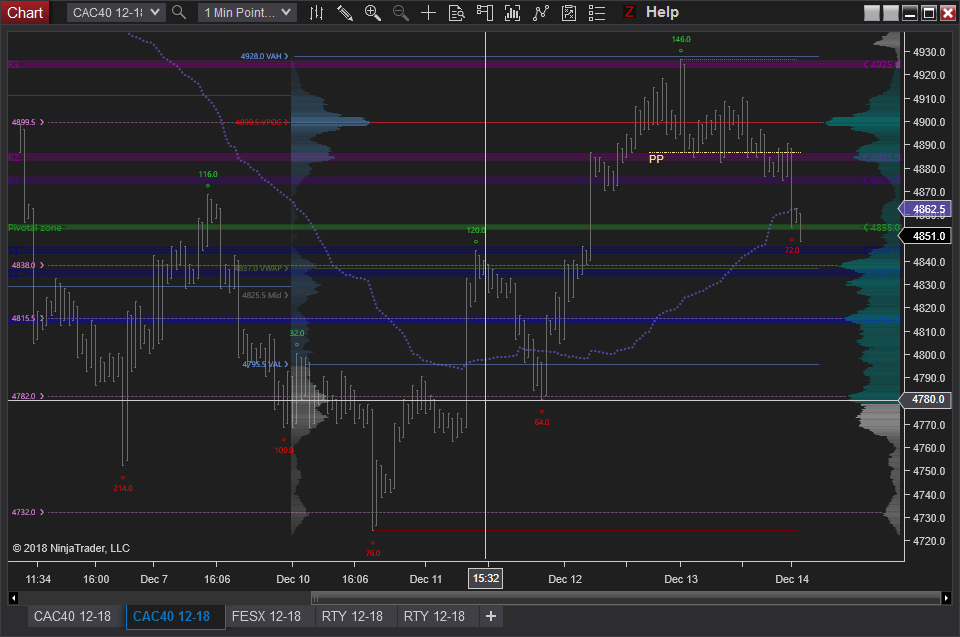Select the drawing tools pencil icon
The width and height of the screenshot is (960, 637).
pos(345,12)
